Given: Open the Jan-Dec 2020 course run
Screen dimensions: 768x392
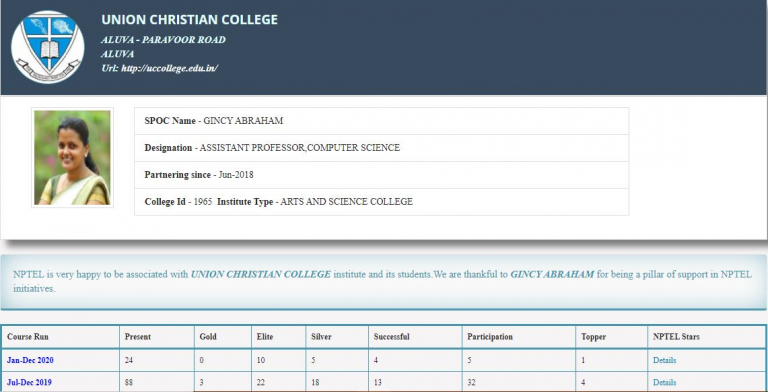Looking at the screenshot, I should pos(30,360).
